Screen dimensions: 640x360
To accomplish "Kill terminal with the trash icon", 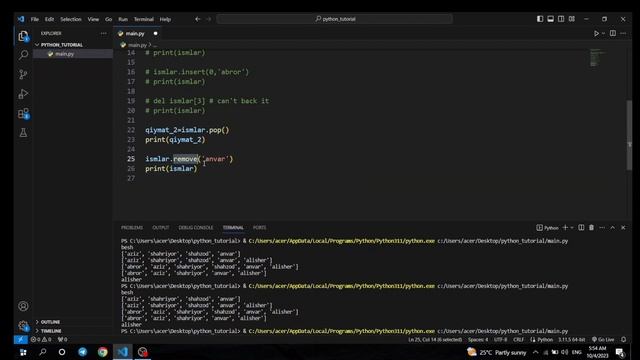I will point(591,227).
